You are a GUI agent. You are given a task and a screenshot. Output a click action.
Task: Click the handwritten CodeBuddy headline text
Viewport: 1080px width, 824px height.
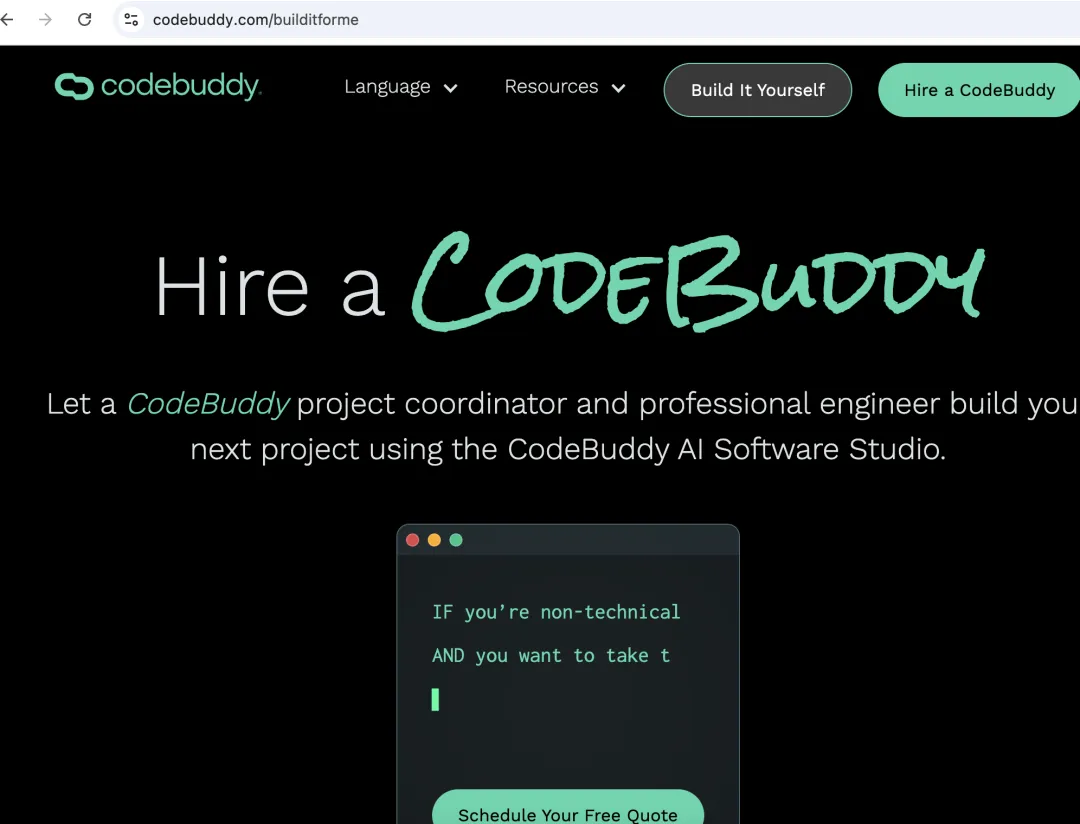click(x=698, y=281)
